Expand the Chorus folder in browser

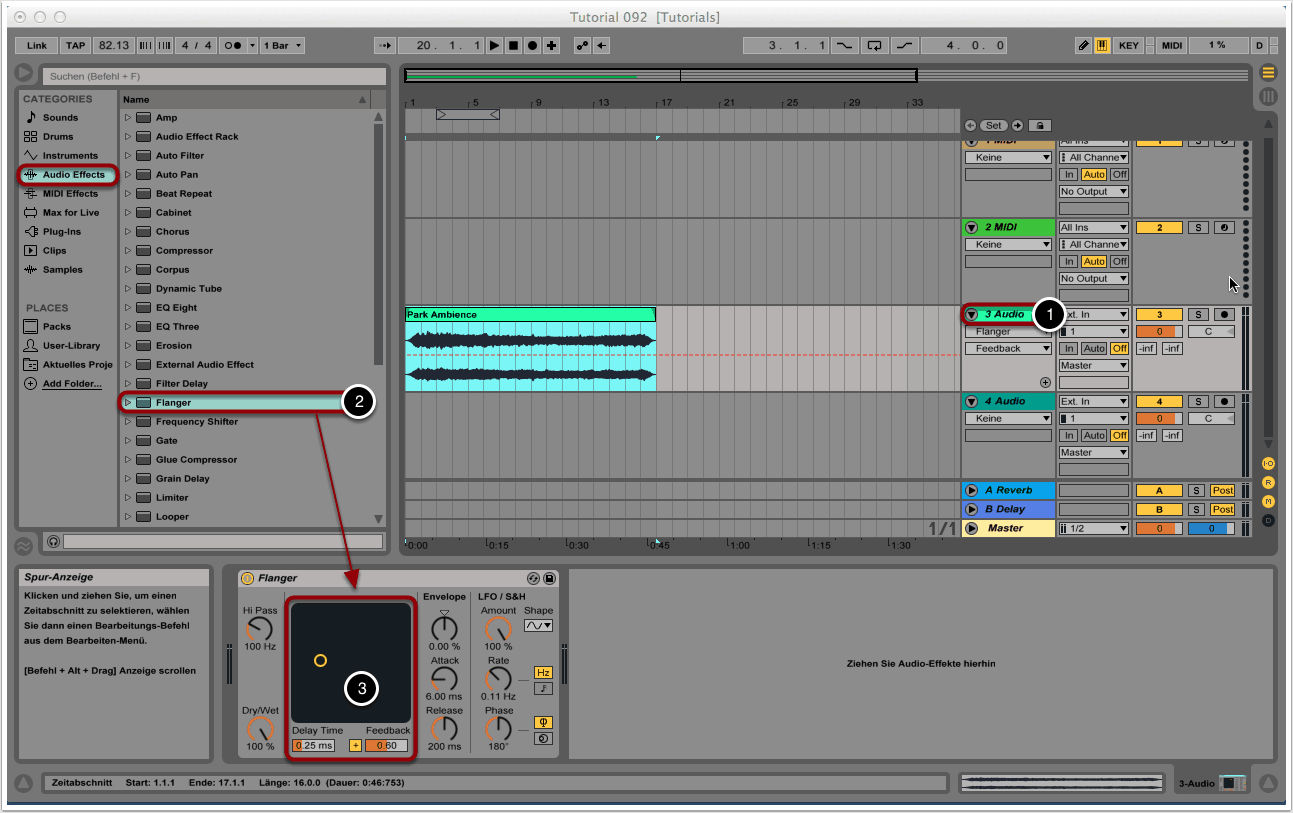pos(128,232)
